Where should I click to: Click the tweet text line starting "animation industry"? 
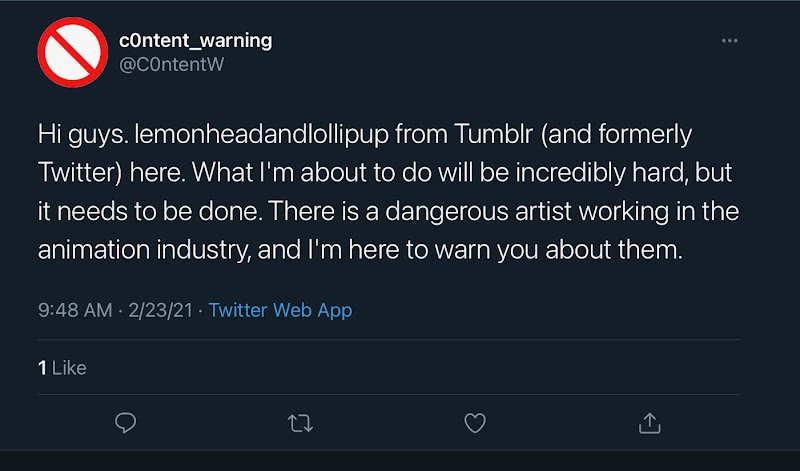(360, 250)
